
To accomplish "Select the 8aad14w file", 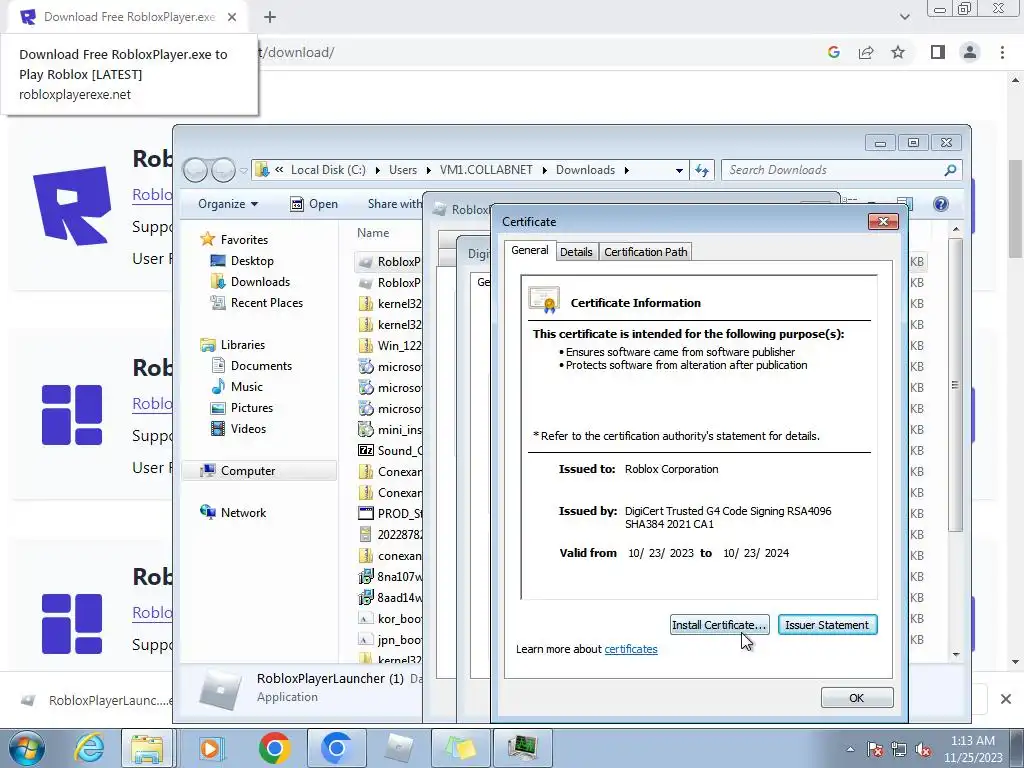I will point(390,598).
